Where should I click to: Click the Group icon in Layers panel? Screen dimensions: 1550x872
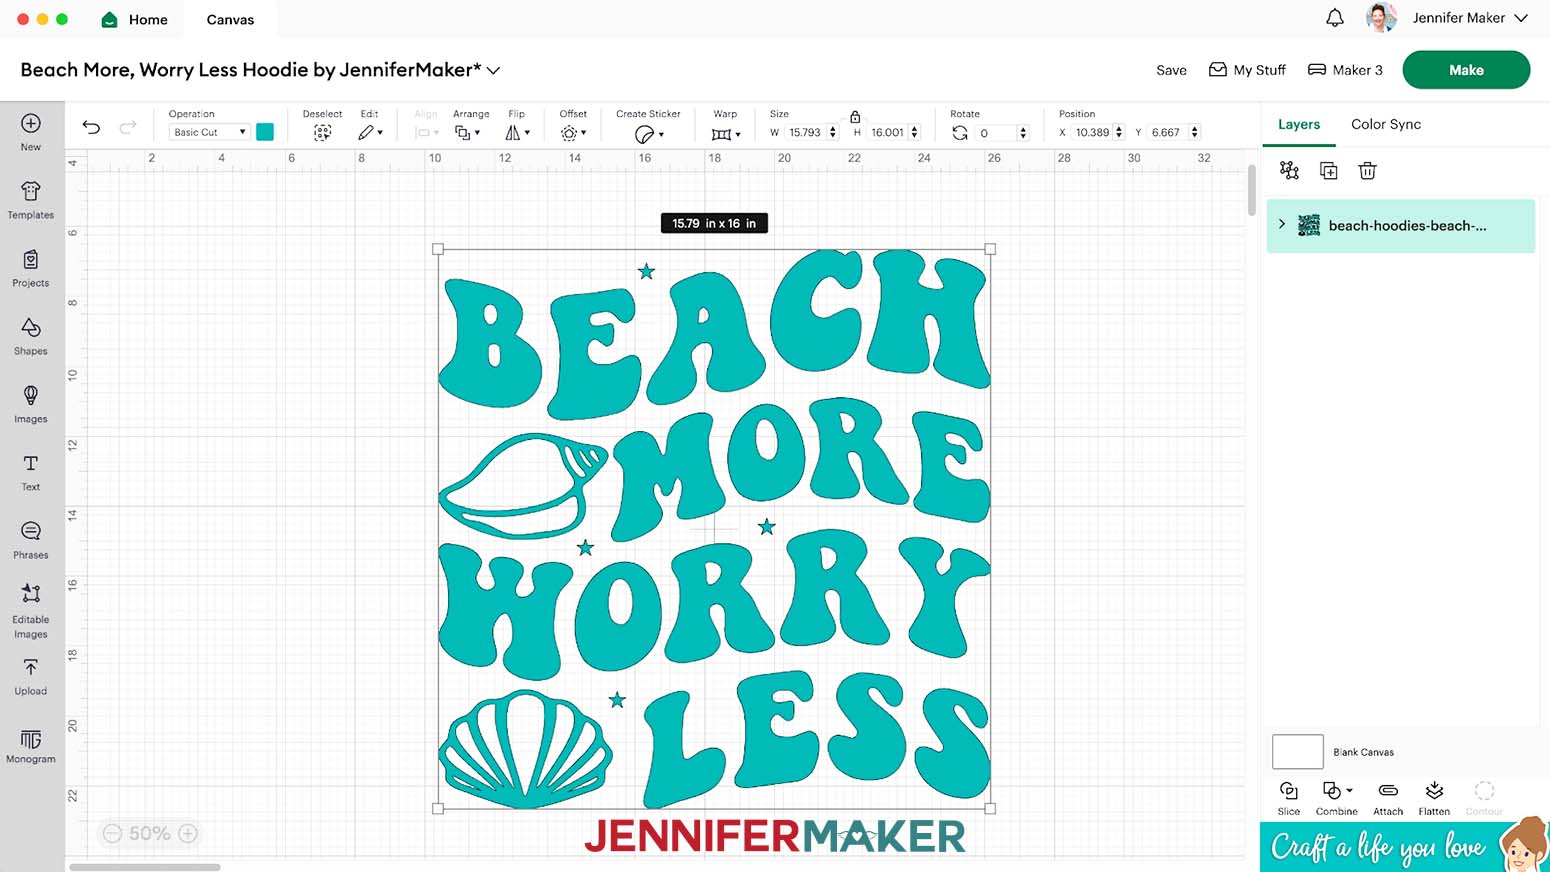pyautogui.click(x=1289, y=171)
